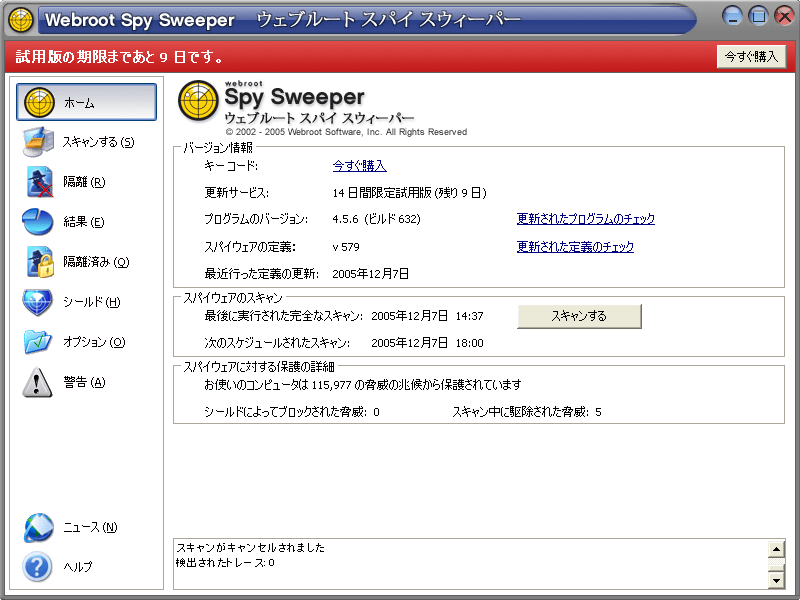Minimize the Spy Sweeper window
The image size is (800, 600).
pyautogui.click(x=733, y=16)
